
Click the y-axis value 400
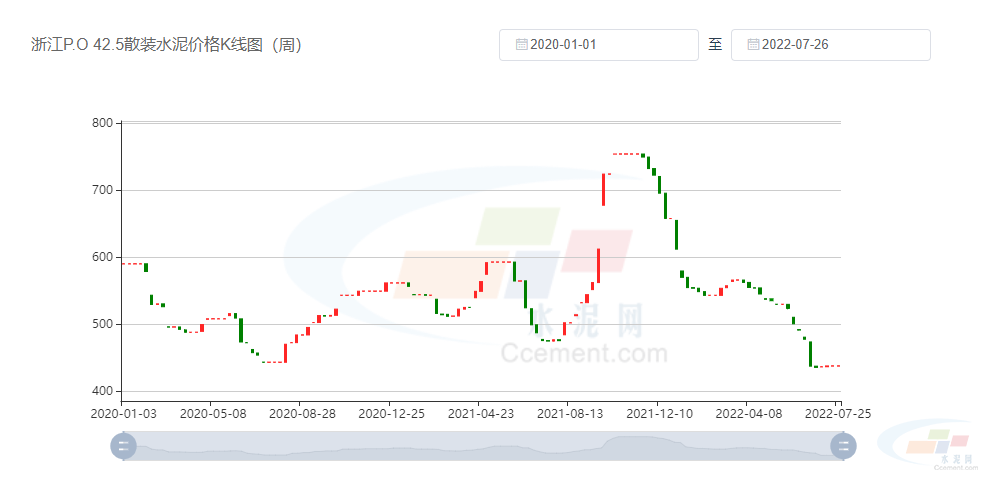pyautogui.click(x=103, y=391)
